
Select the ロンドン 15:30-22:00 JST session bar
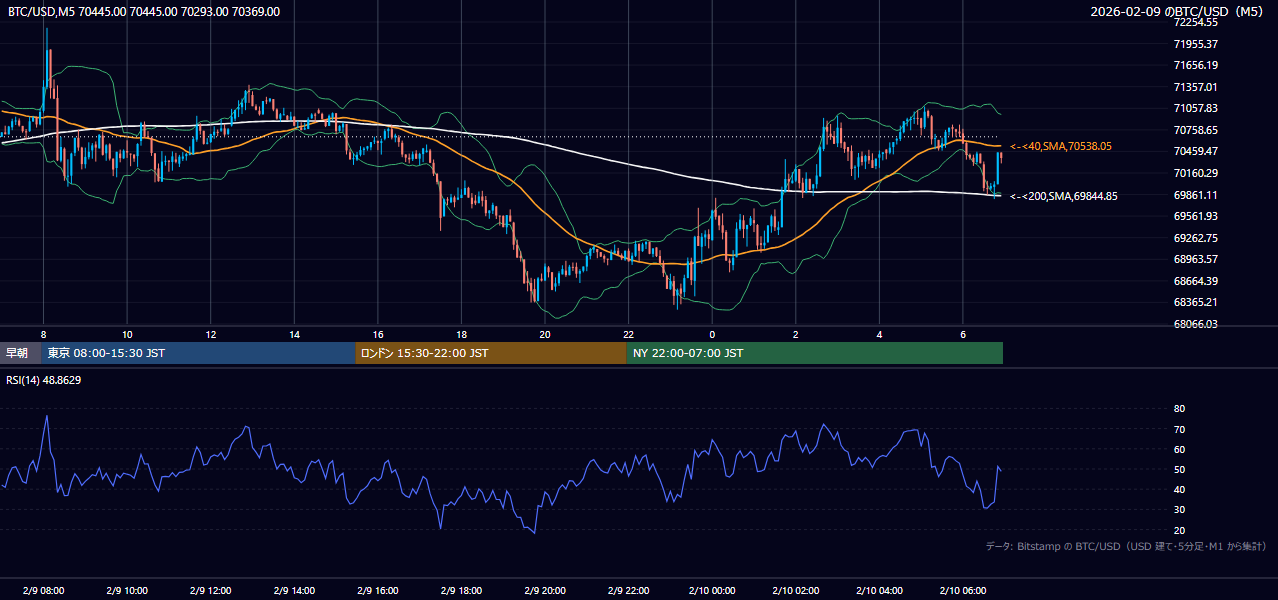point(491,353)
